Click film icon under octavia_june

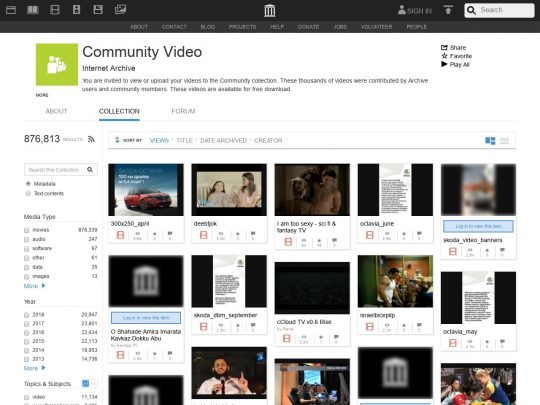coord(370,235)
